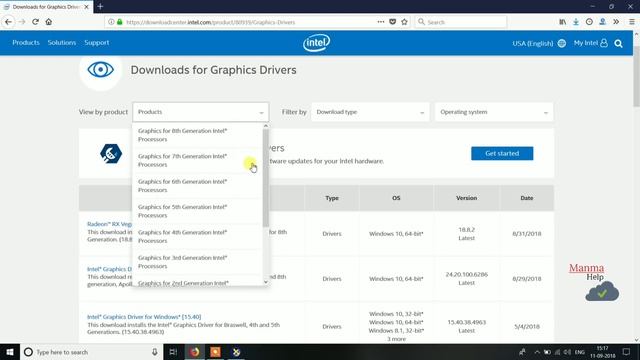Click the 8/31/2018 date cell
The image size is (640, 360).
pyautogui.click(x=527, y=234)
